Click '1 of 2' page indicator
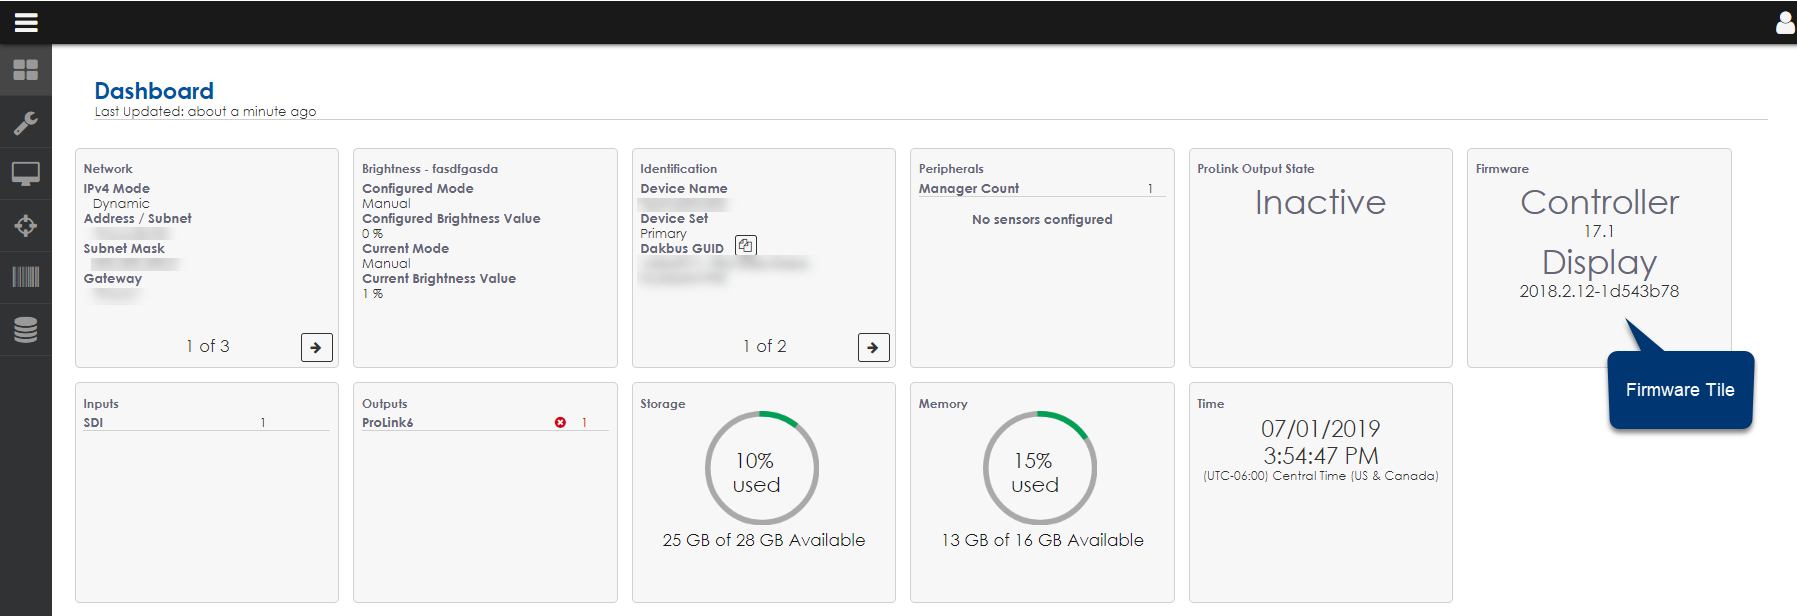Screen dimensions: 1797x616 coord(765,346)
